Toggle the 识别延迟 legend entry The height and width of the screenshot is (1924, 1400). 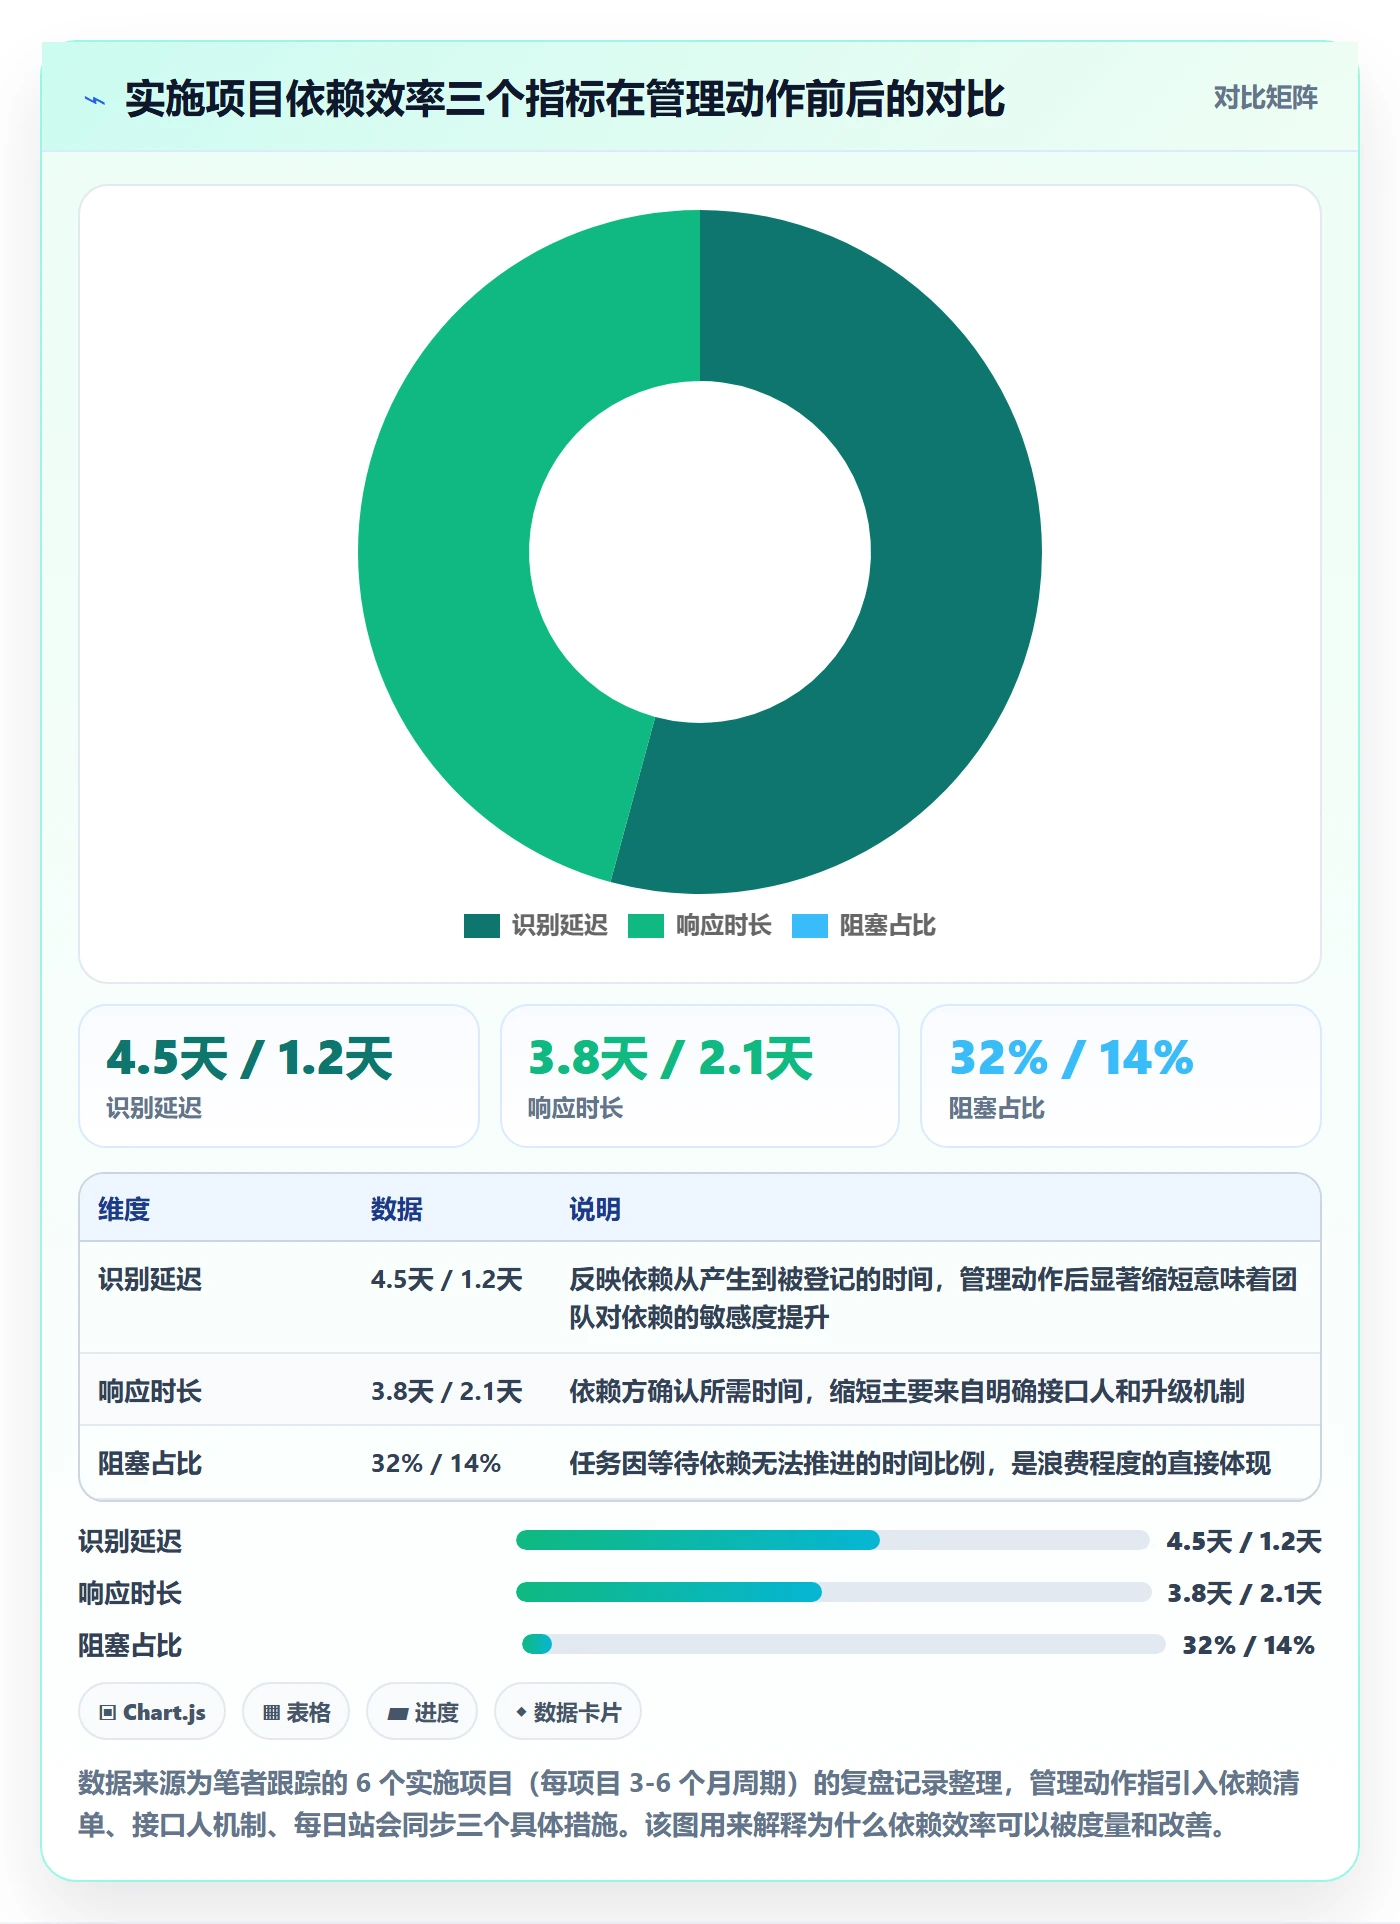(536, 926)
